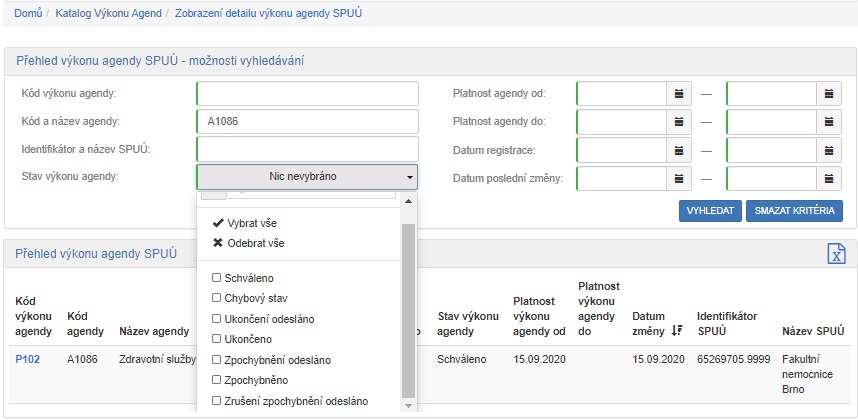The image size is (858, 420).
Task: Collapse the Stav výkonu agendy dropdown
Action: [307, 177]
